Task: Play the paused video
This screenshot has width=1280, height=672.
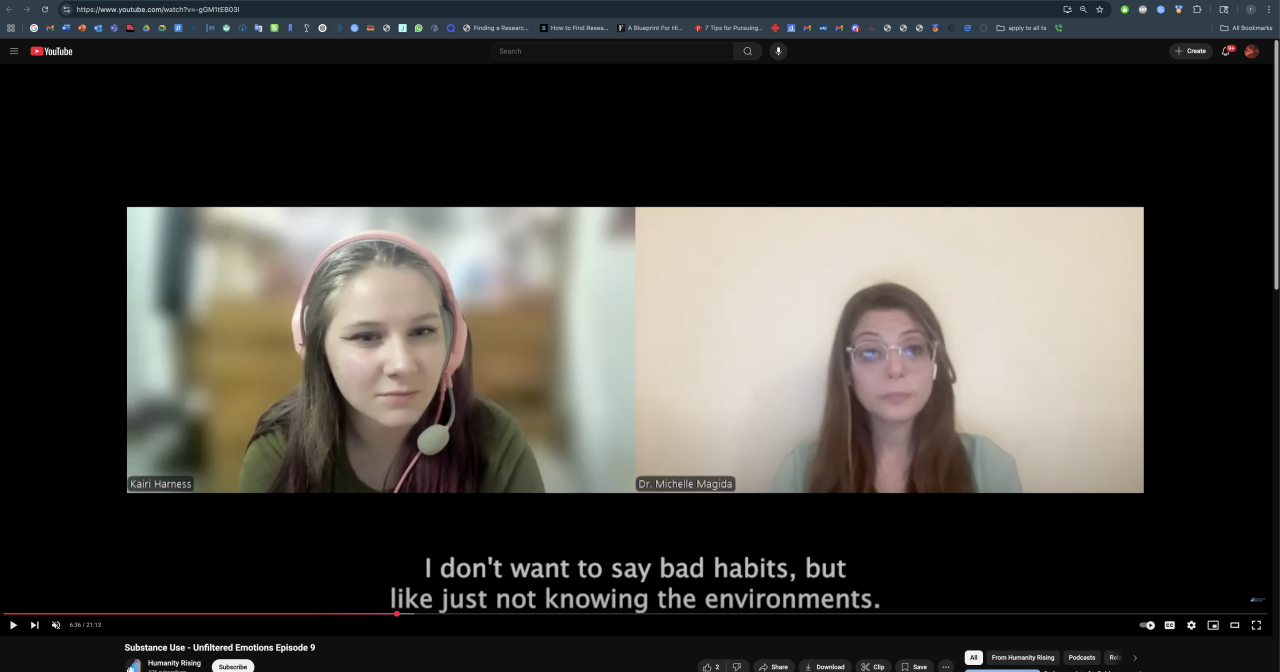Action: [13, 625]
